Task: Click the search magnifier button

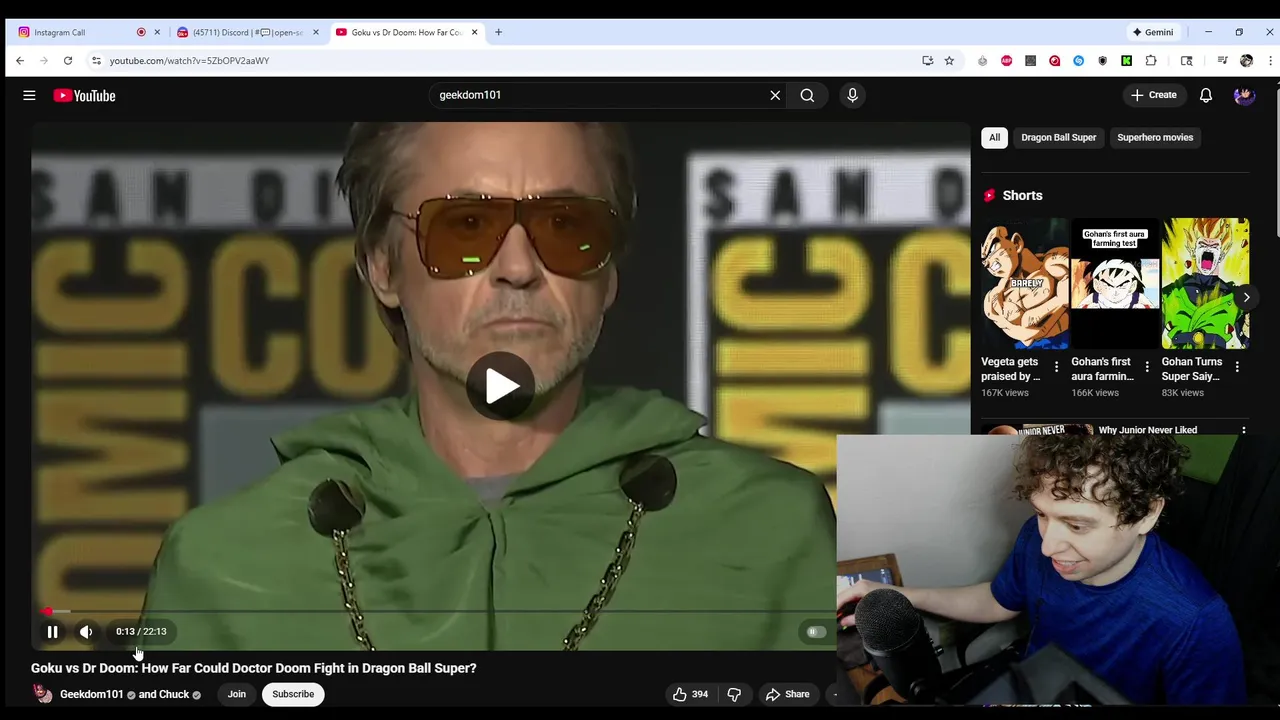Action: click(807, 95)
